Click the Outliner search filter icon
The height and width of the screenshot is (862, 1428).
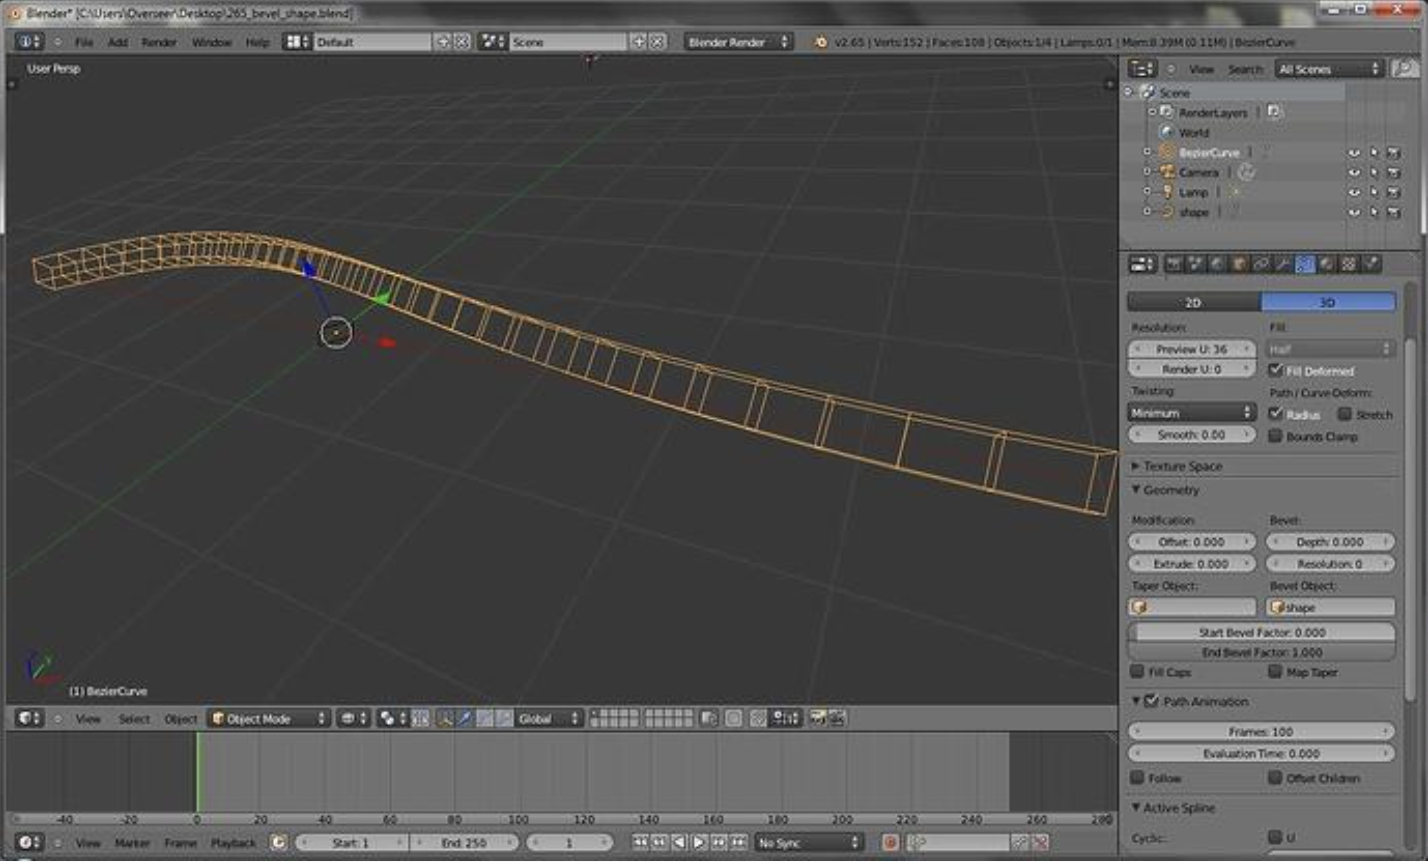pos(1404,68)
